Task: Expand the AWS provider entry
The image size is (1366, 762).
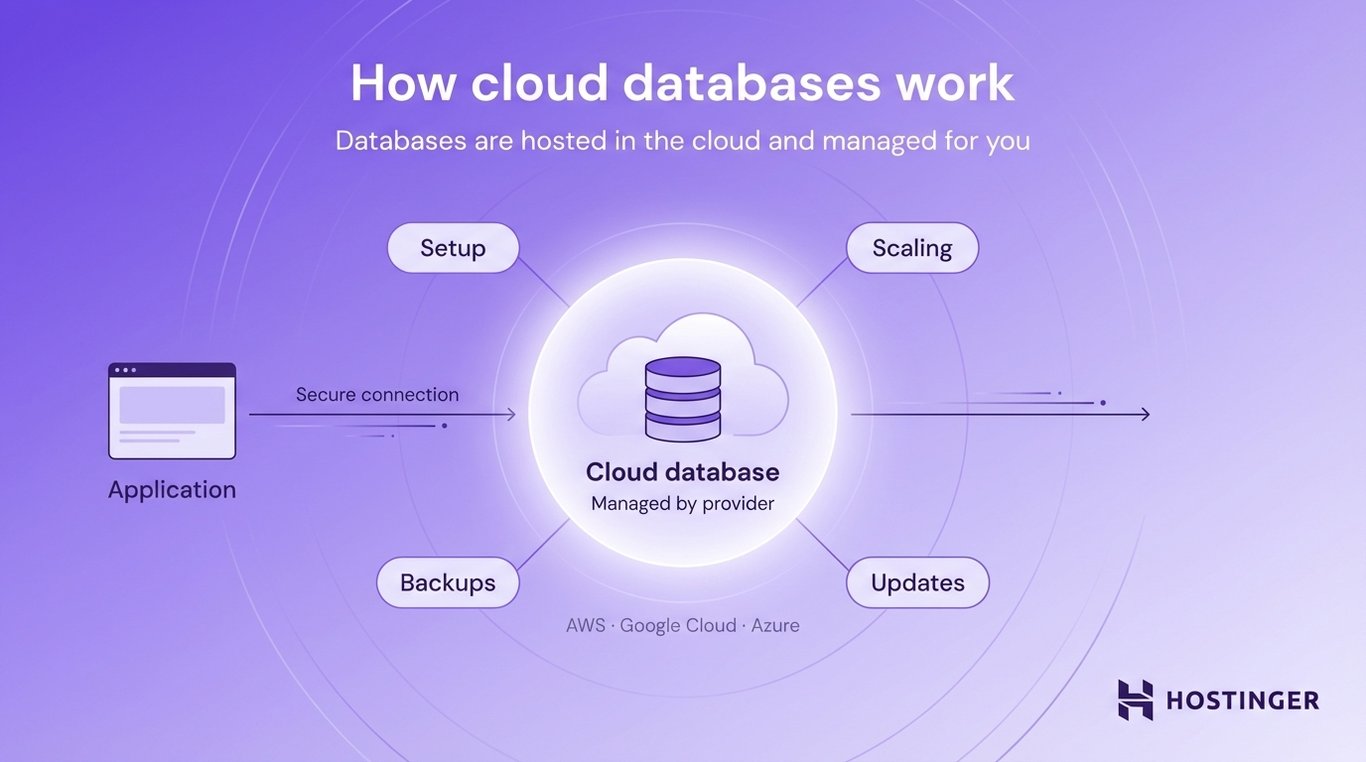Action: click(x=584, y=624)
